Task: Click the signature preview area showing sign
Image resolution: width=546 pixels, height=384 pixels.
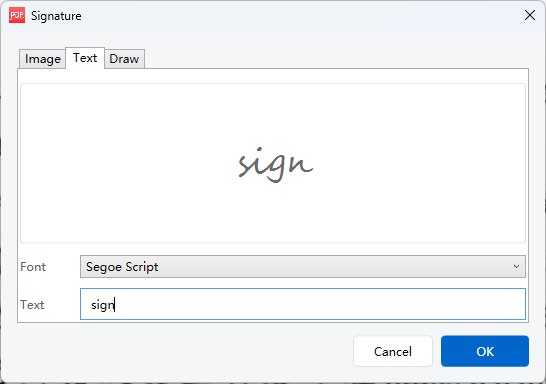Action: click(273, 163)
